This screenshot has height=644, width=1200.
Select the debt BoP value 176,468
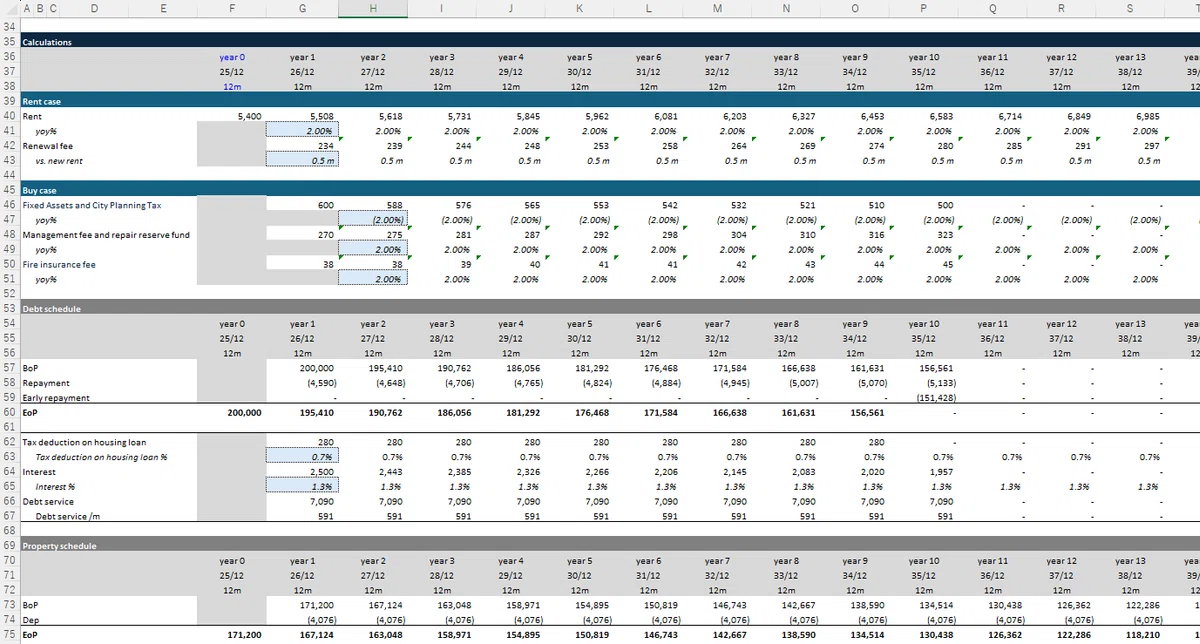648,368
